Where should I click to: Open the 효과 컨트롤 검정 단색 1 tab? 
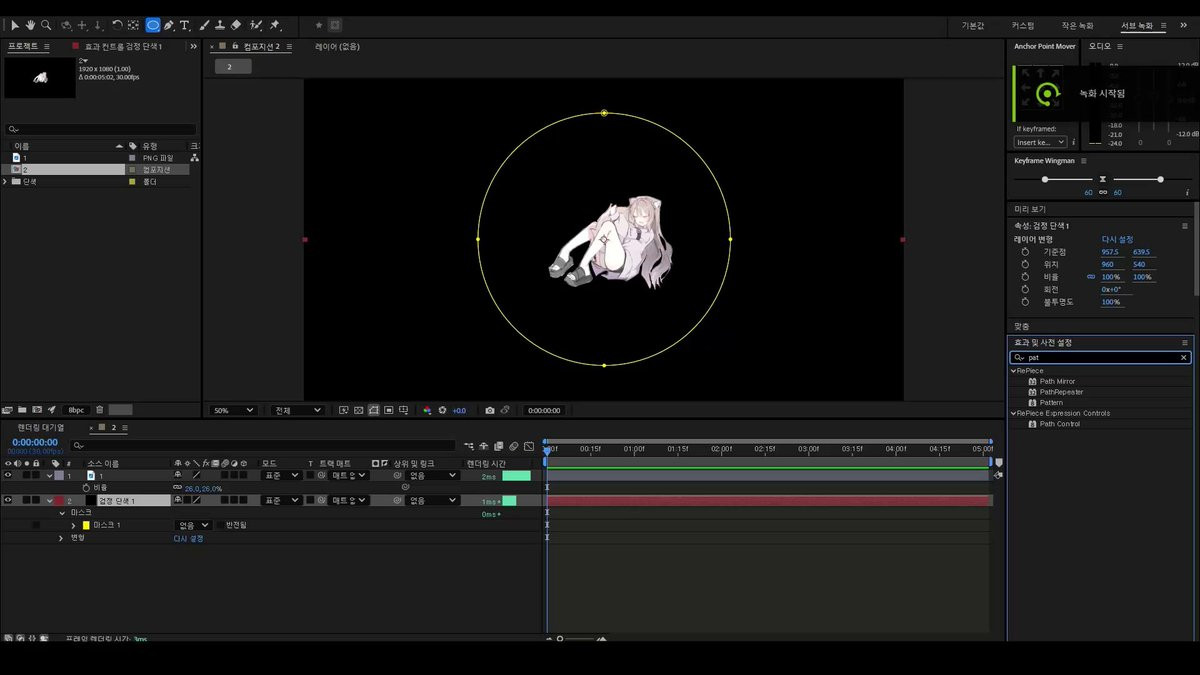pyautogui.click(x=123, y=46)
